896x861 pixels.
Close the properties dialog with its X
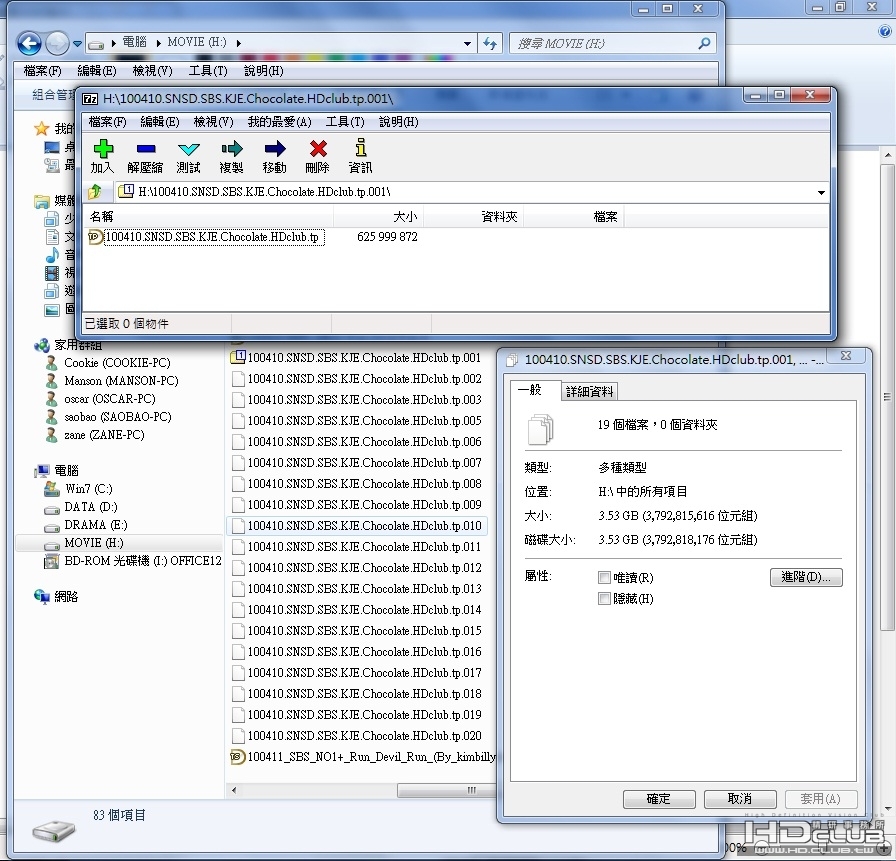coord(846,355)
